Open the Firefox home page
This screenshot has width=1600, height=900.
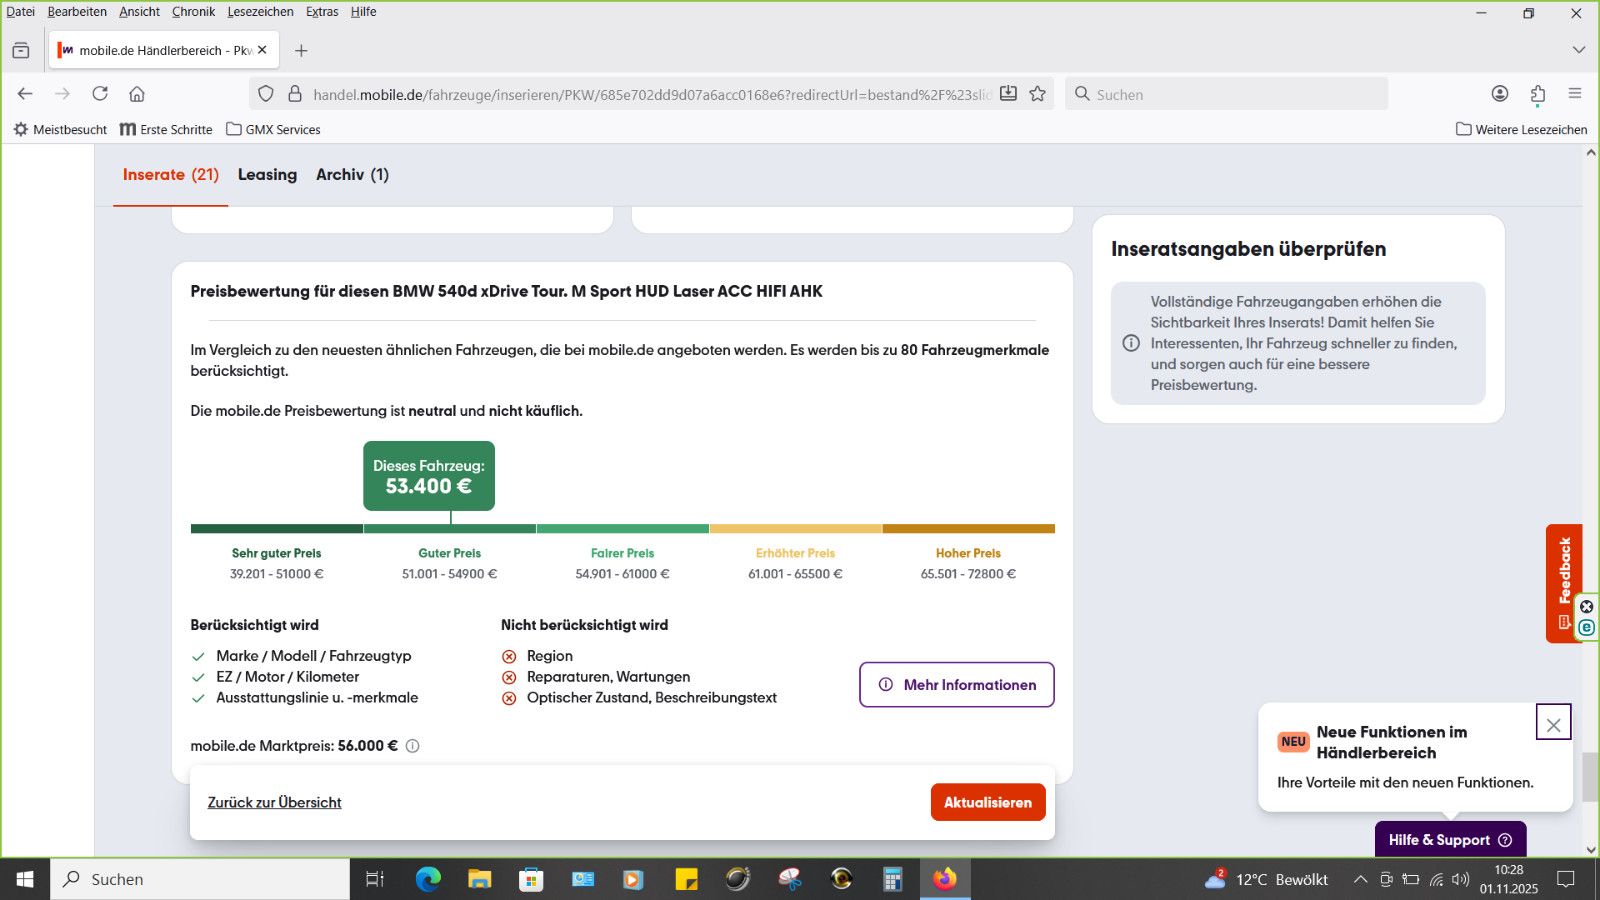pos(137,94)
